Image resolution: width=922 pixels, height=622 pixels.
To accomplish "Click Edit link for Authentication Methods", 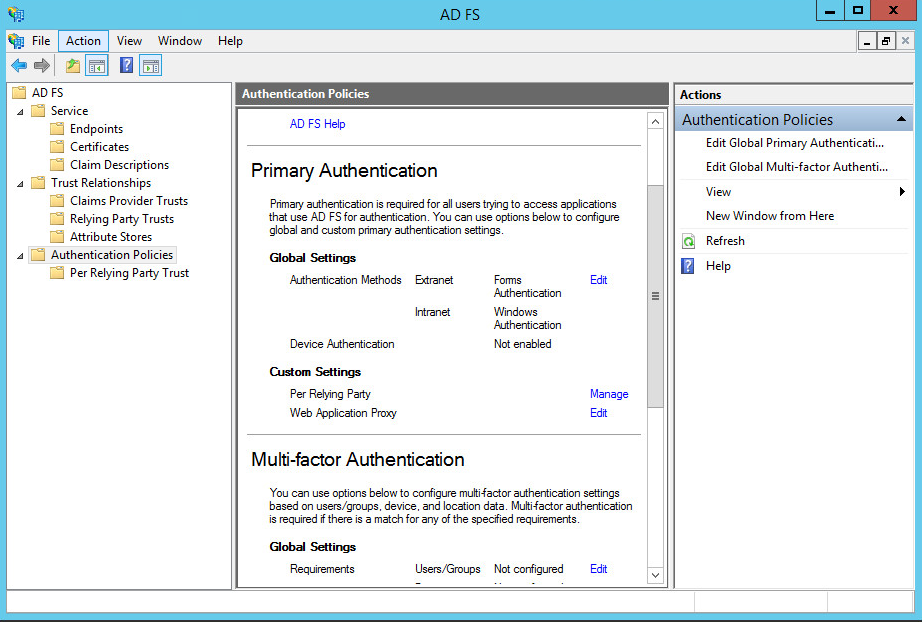I will [599, 280].
